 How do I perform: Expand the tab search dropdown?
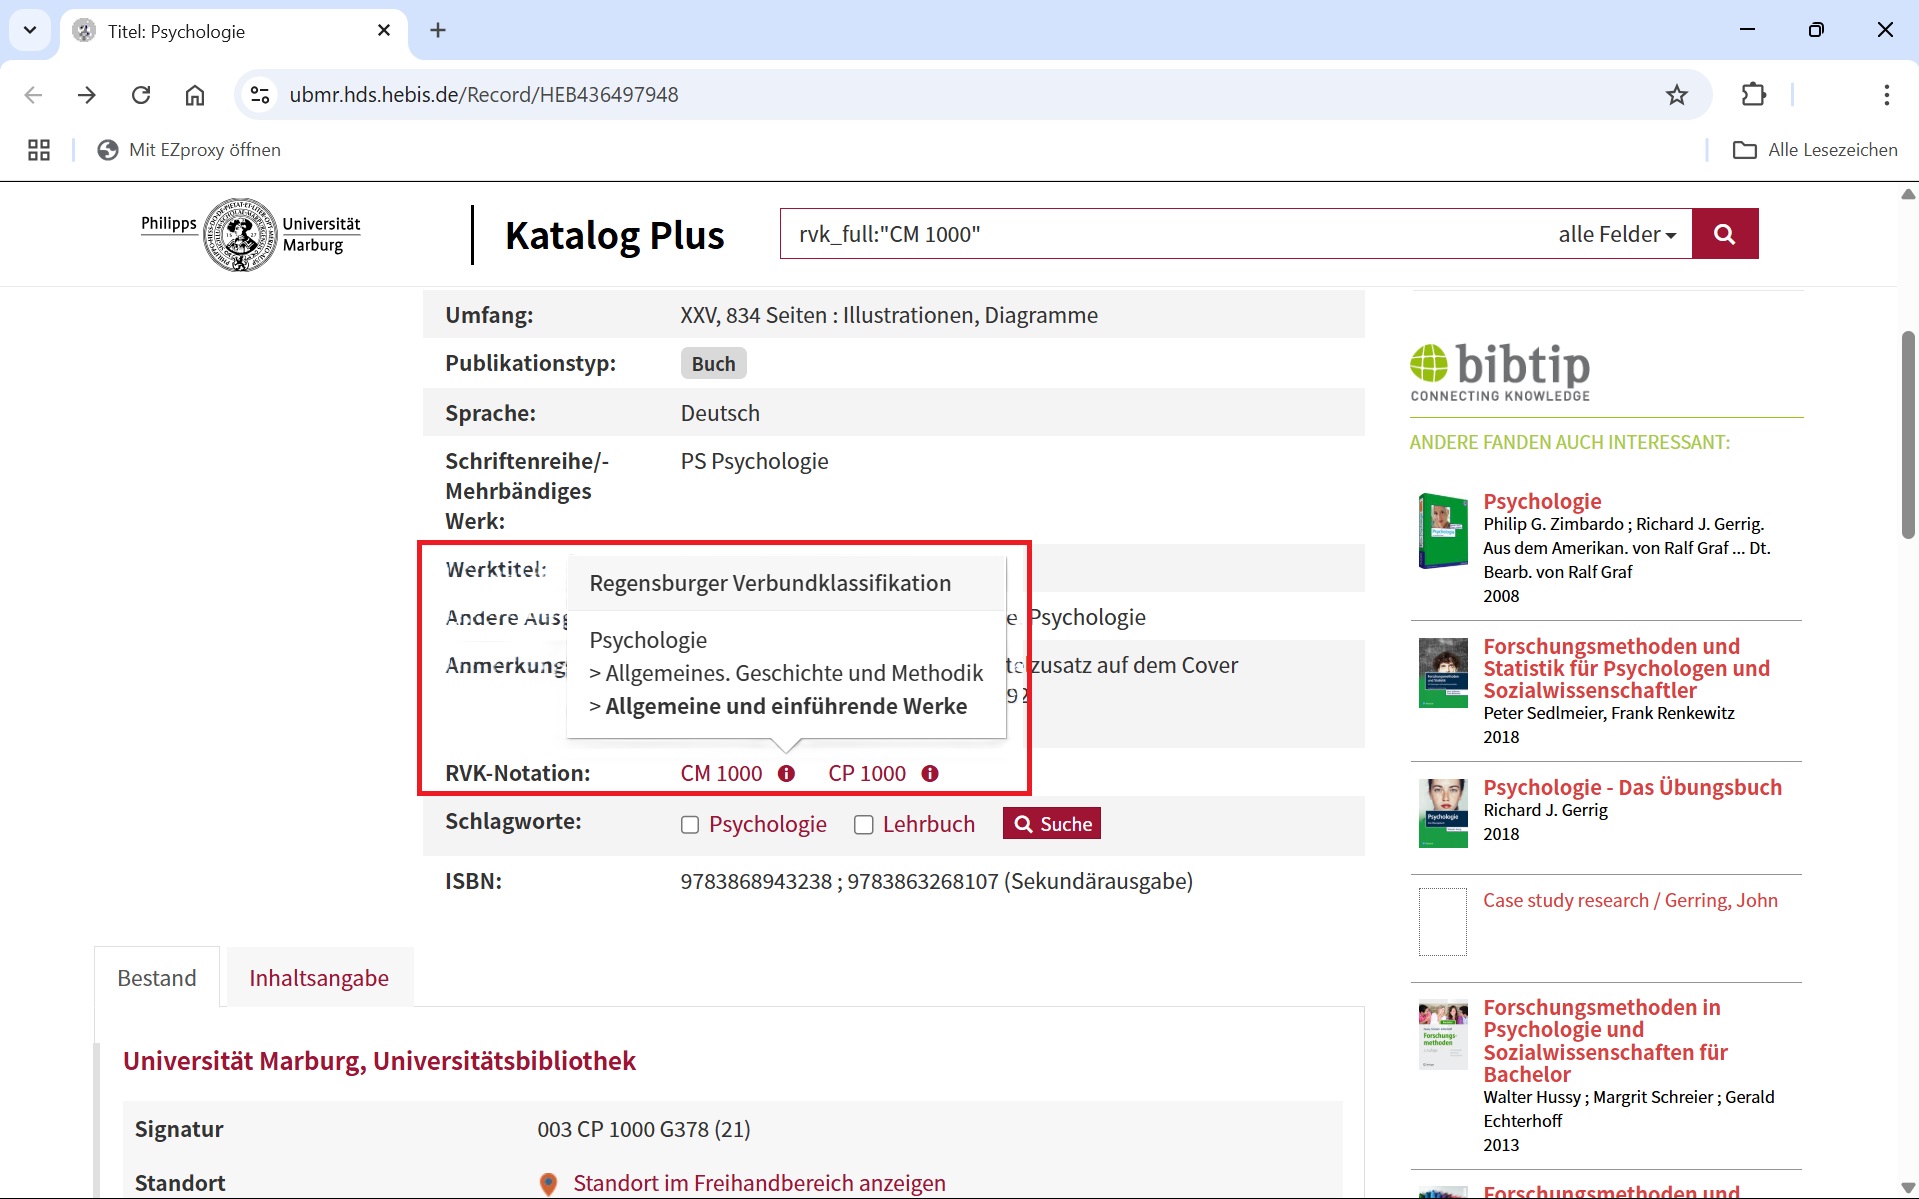pyautogui.click(x=30, y=30)
